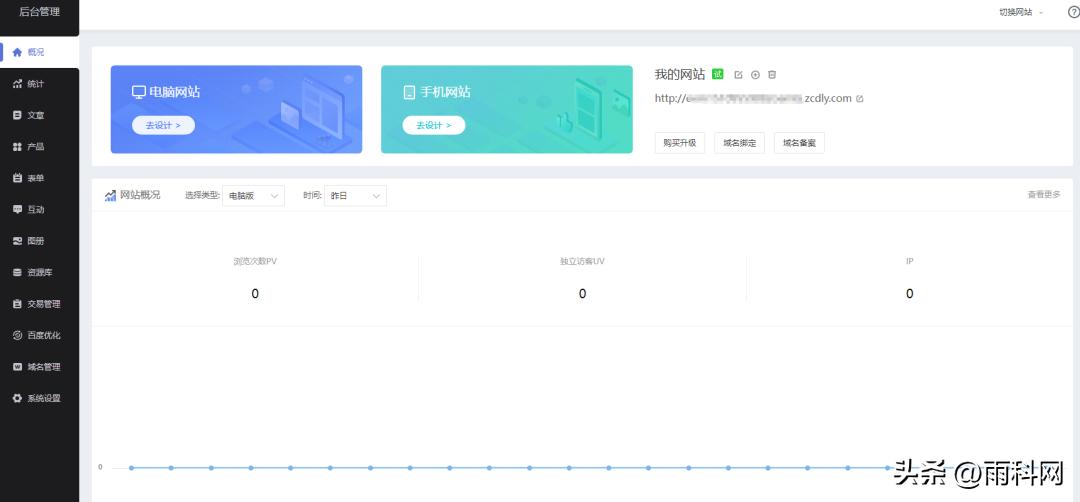This screenshot has width=1080, height=502.
Task: Click the 域名绑定 button
Action: (740, 143)
